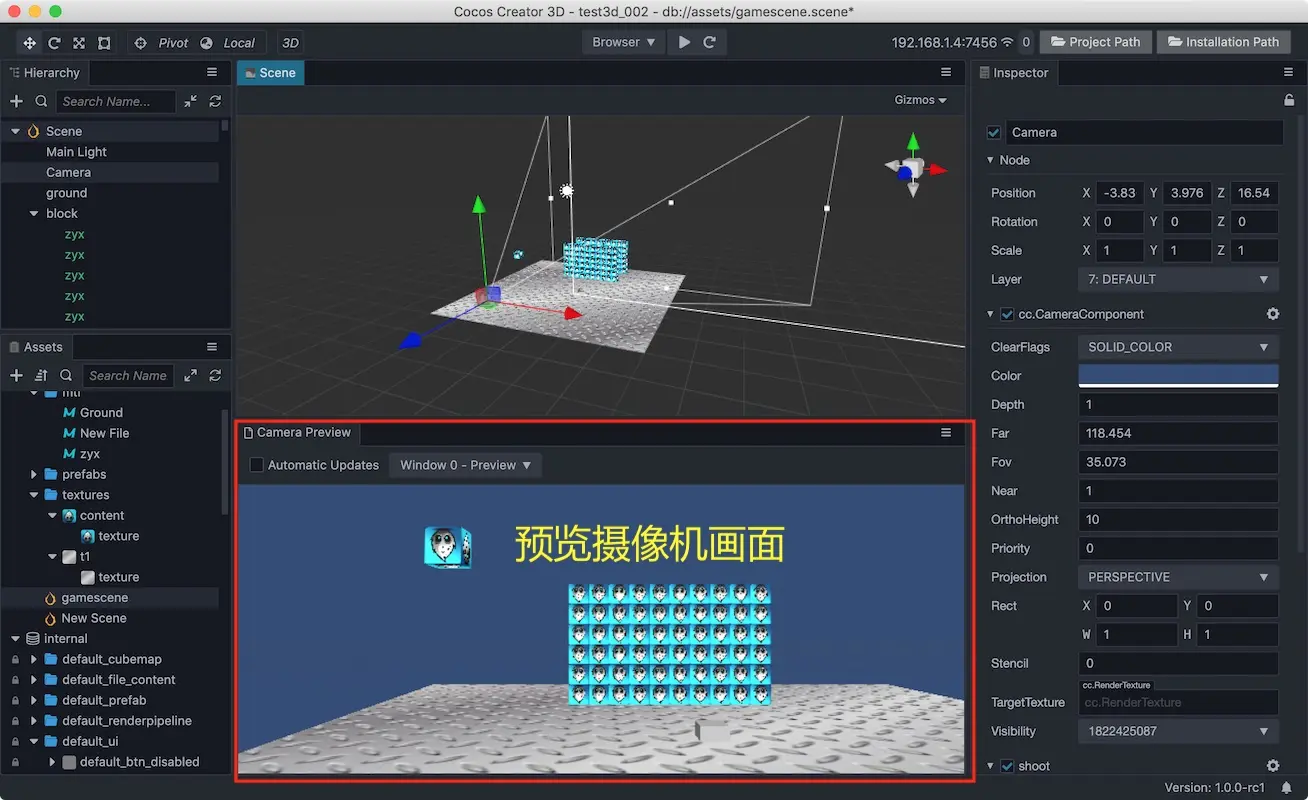Add a new node in Hierarchy
The image size is (1308, 800).
tap(16, 101)
